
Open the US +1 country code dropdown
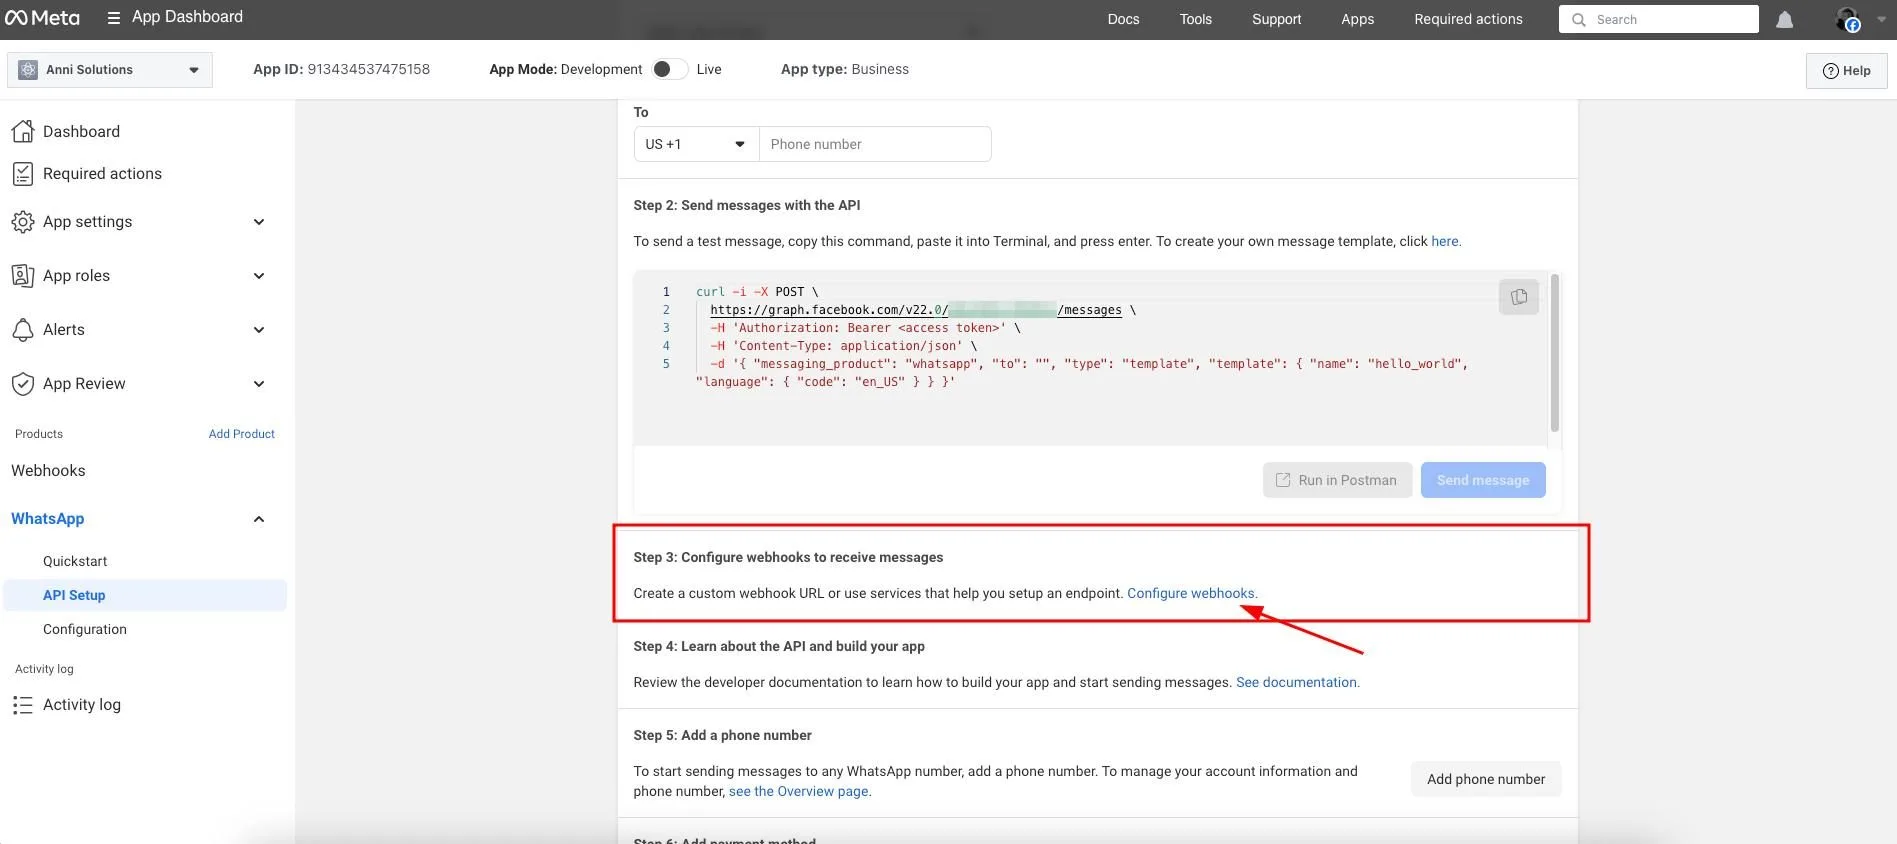(x=696, y=144)
